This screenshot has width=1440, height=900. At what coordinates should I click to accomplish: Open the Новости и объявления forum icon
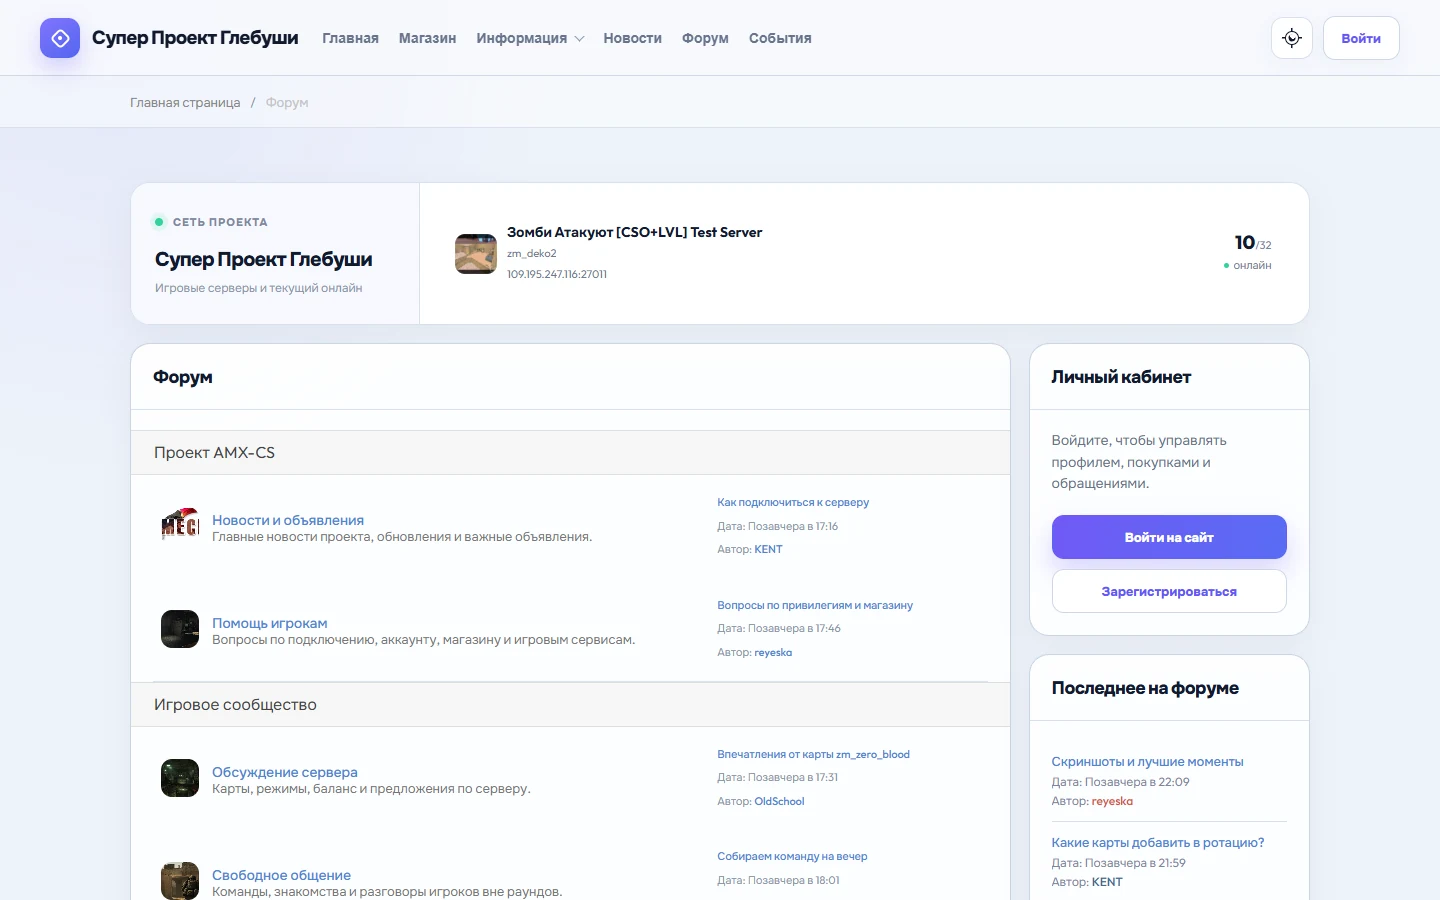[180, 526]
